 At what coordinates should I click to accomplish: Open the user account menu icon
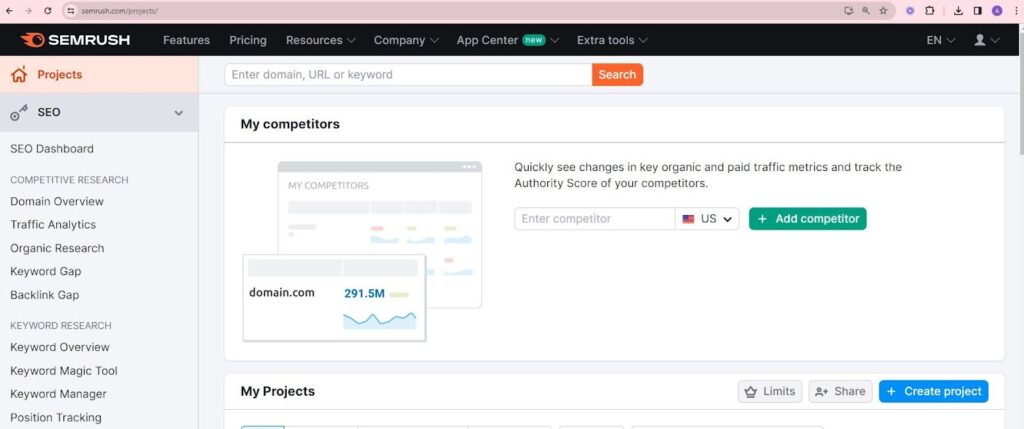[x=980, y=40]
